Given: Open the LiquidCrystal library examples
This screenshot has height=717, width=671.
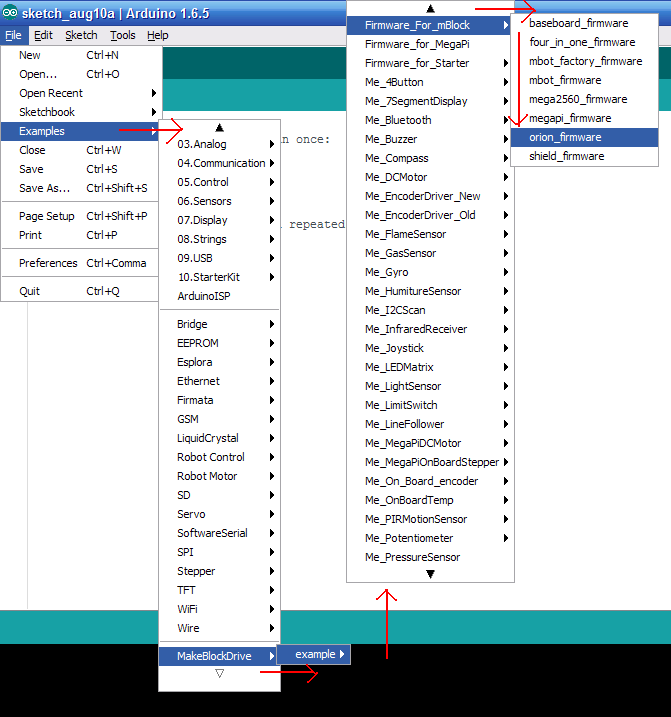Looking at the screenshot, I should [220, 438].
